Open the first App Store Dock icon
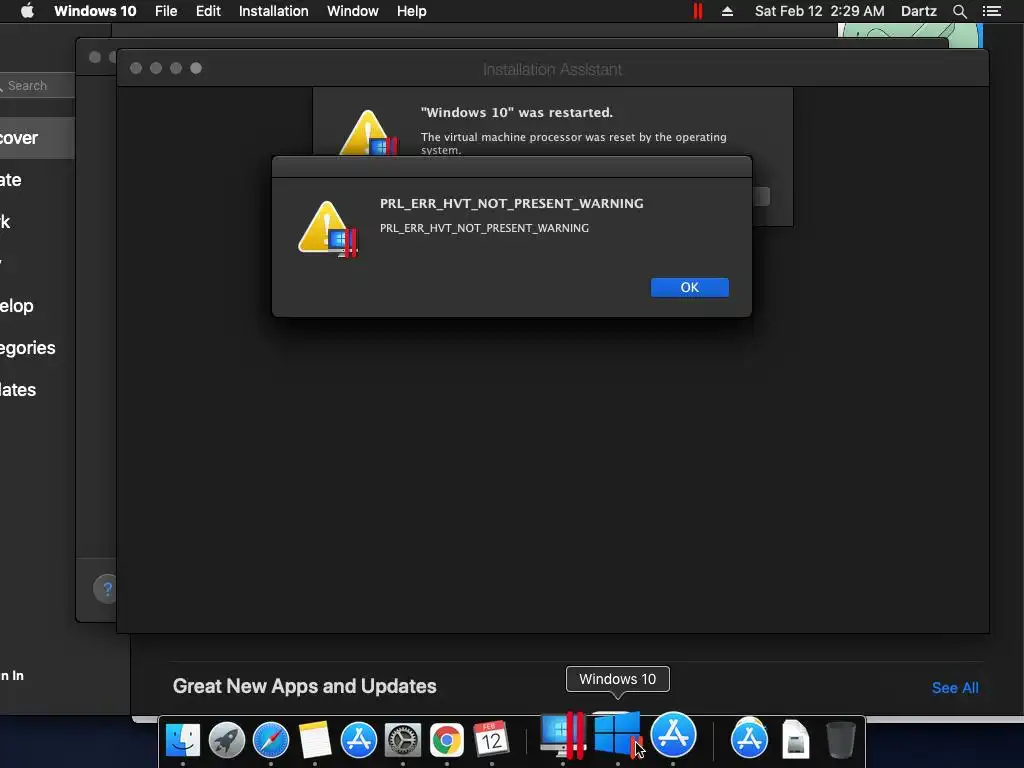Screen dimensions: 1024x768 click(359, 740)
